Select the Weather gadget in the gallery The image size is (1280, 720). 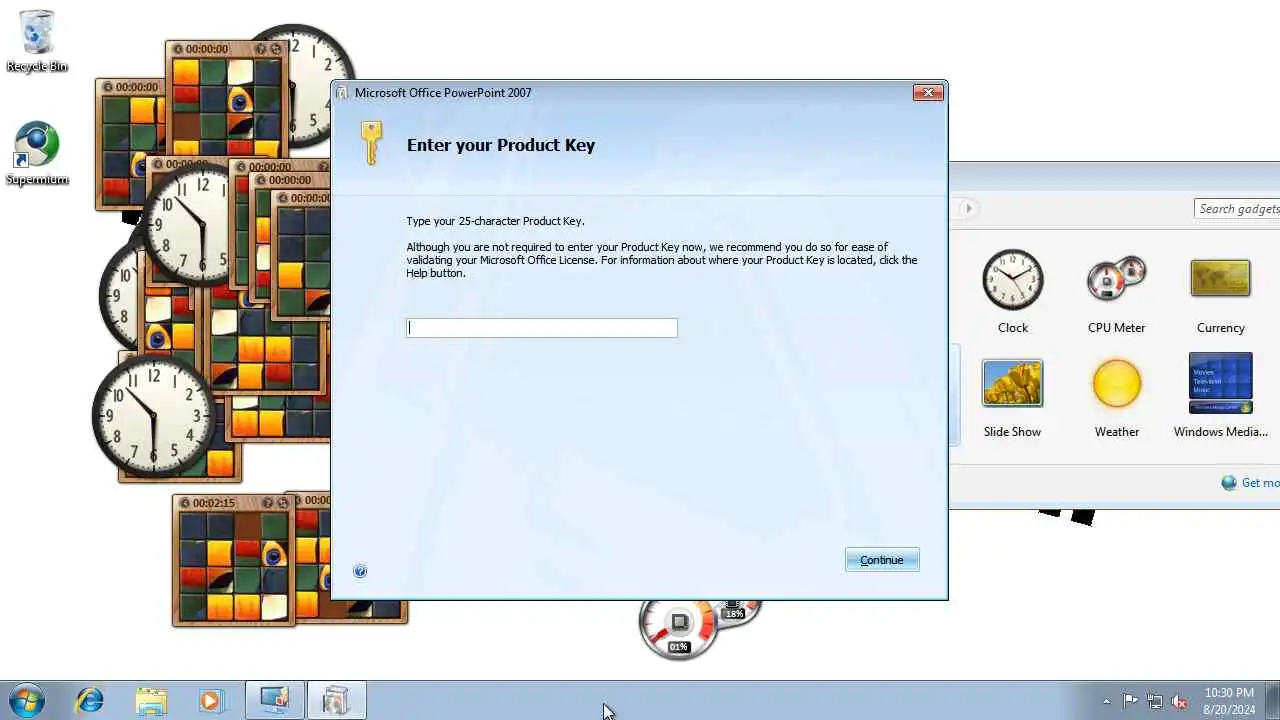(1116, 397)
